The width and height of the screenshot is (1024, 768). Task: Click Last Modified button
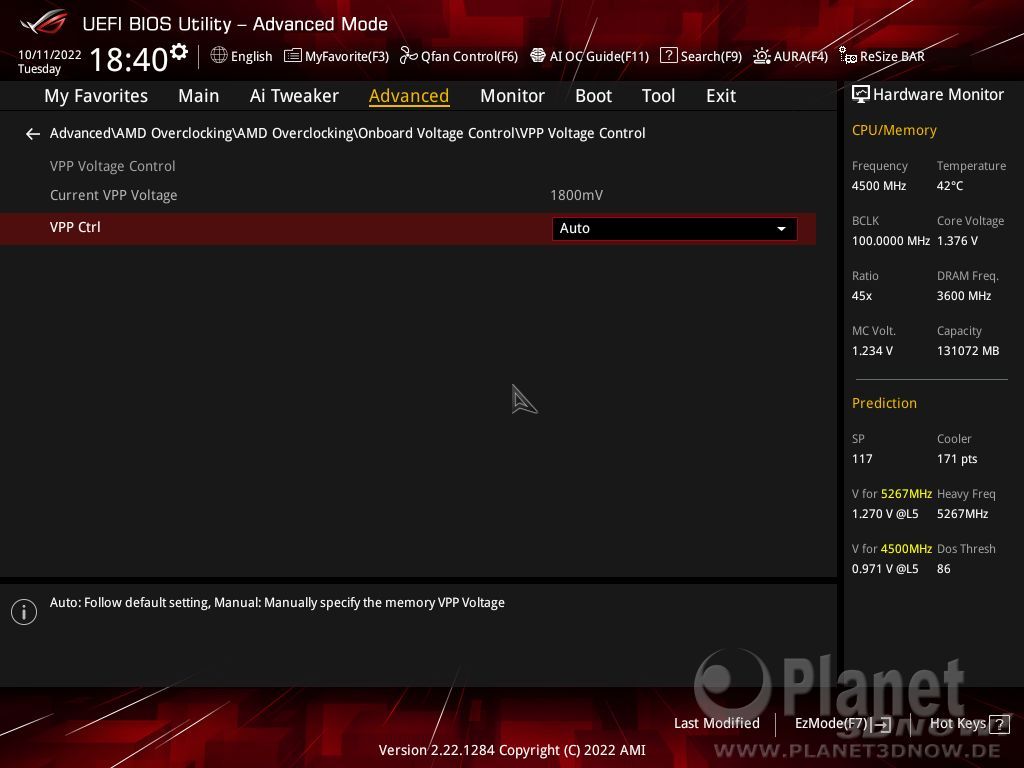(716, 723)
